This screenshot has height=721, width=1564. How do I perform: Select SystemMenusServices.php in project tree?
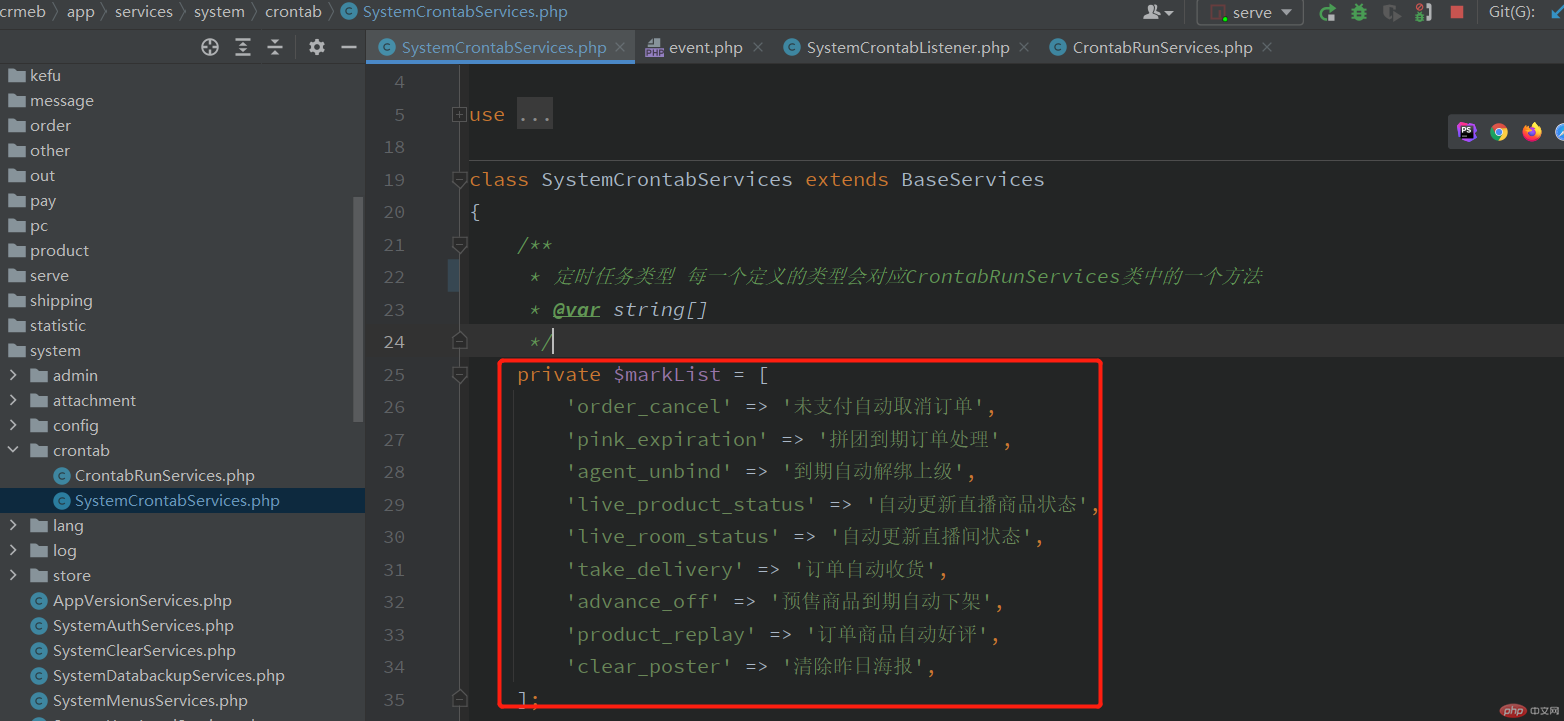150,701
